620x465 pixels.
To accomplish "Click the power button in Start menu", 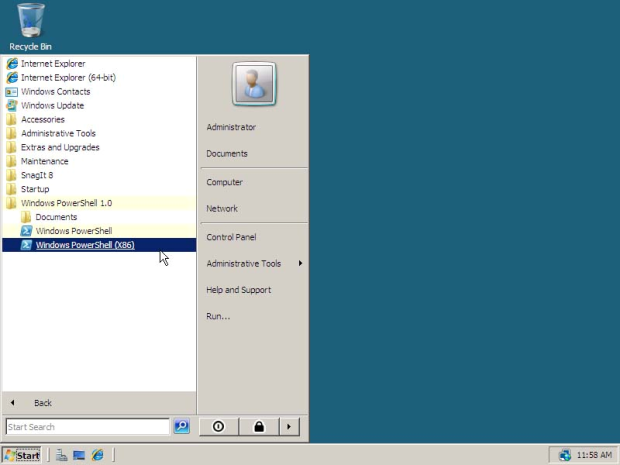I will pos(219,427).
